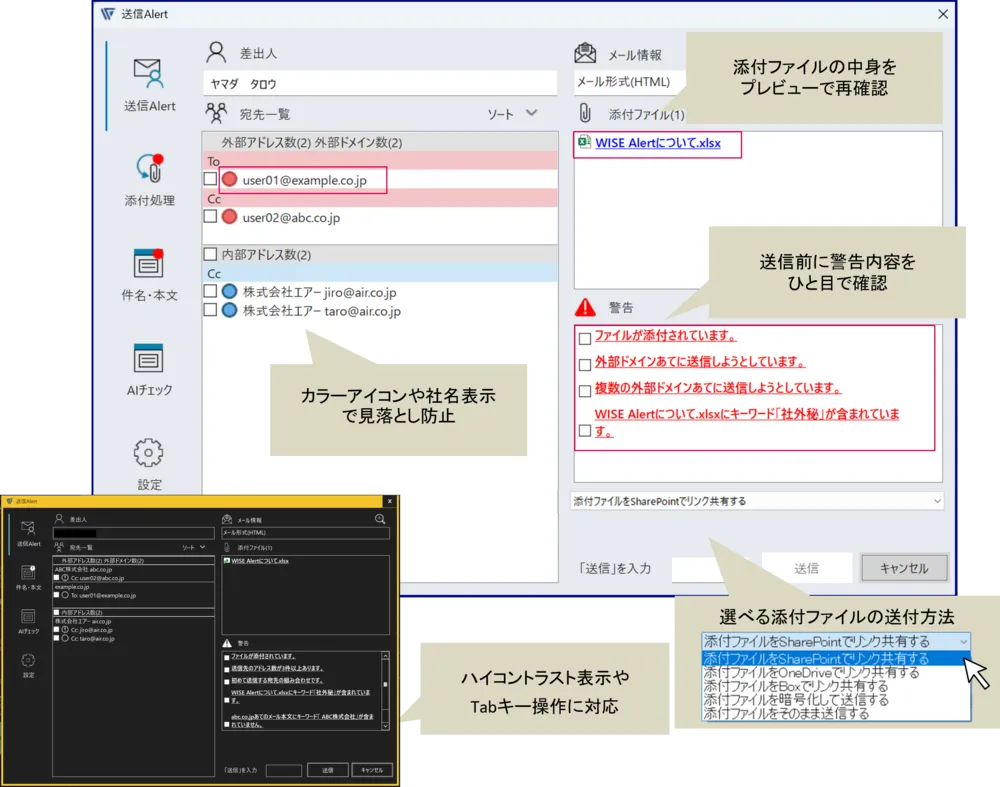Click the キャンセル button in the dark window
1000x787 pixels.
[x=372, y=770]
